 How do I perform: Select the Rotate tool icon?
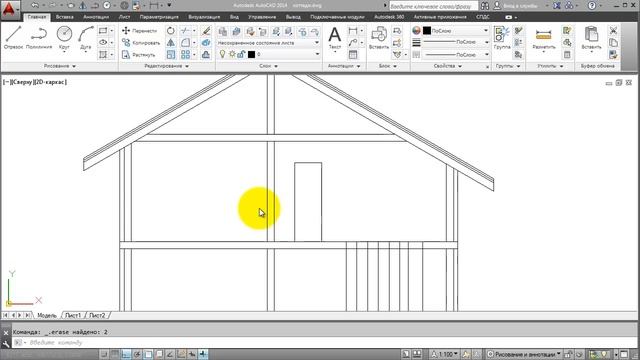(171, 31)
